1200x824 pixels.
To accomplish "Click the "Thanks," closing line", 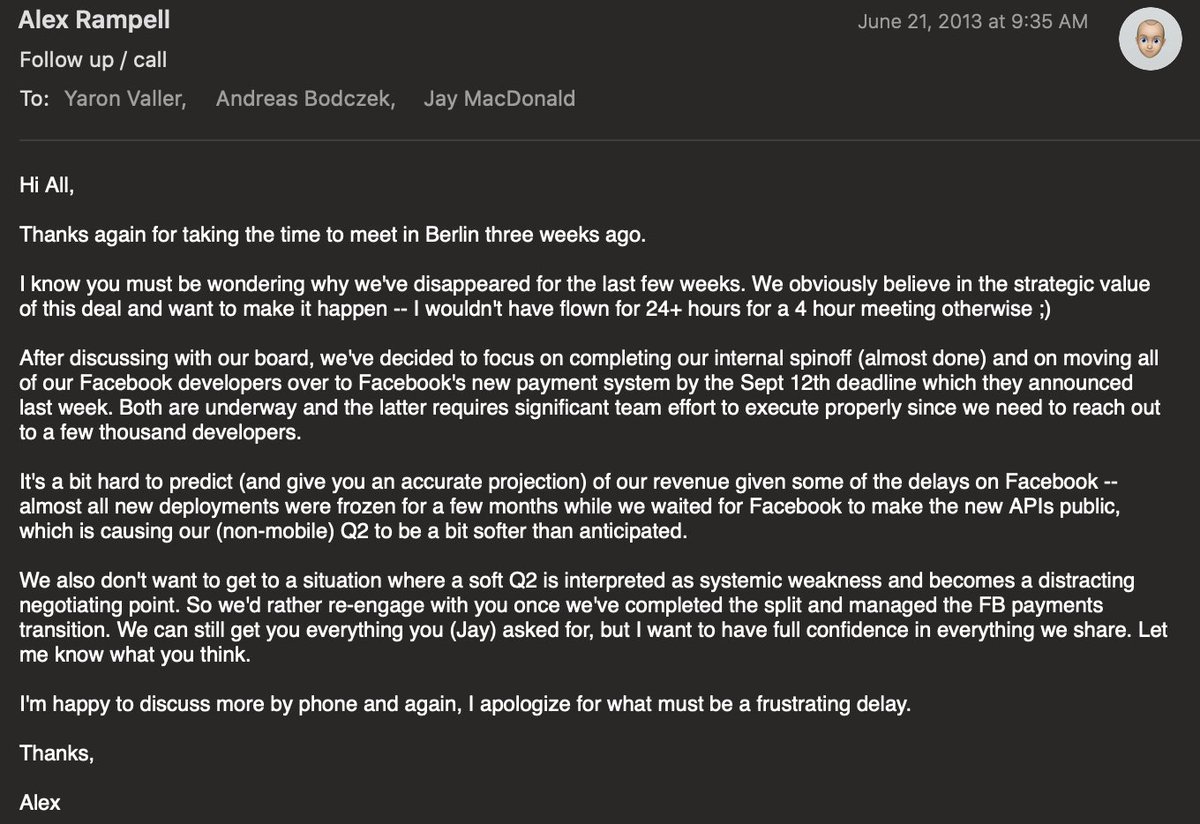I will pyautogui.click(x=57, y=755).
